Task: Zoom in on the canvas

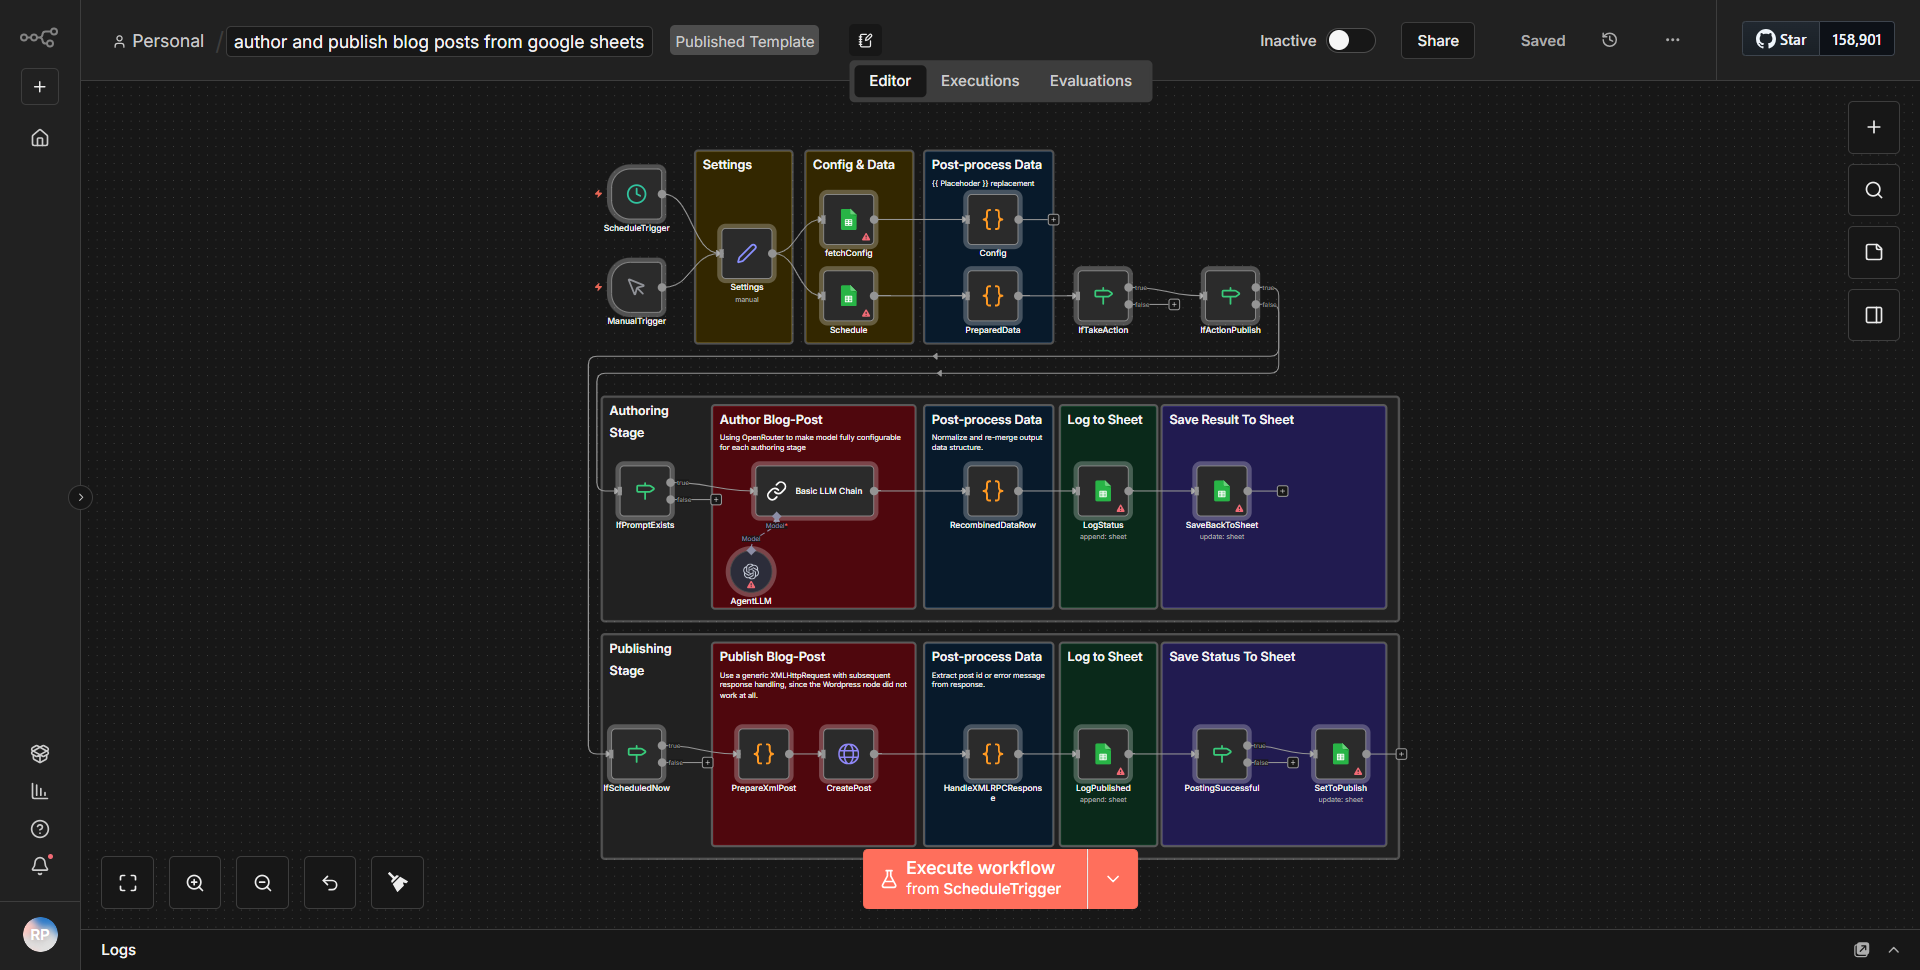Action: click(195, 883)
